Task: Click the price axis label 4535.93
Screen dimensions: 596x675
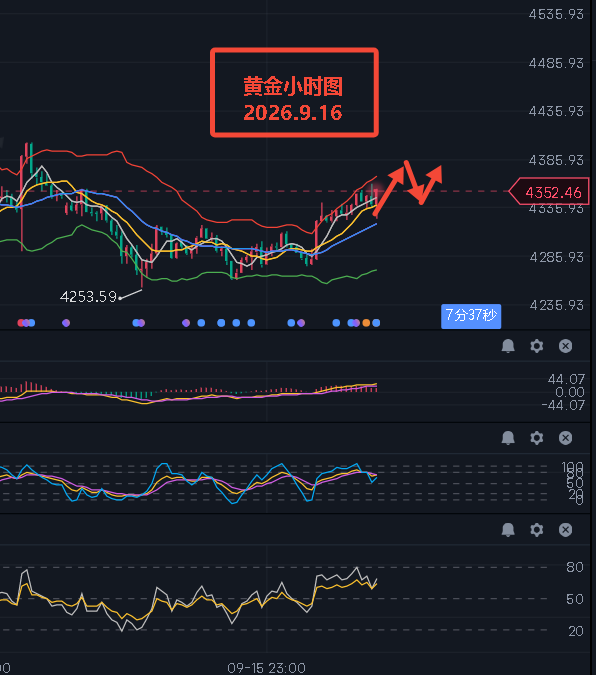Action: click(x=556, y=15)
